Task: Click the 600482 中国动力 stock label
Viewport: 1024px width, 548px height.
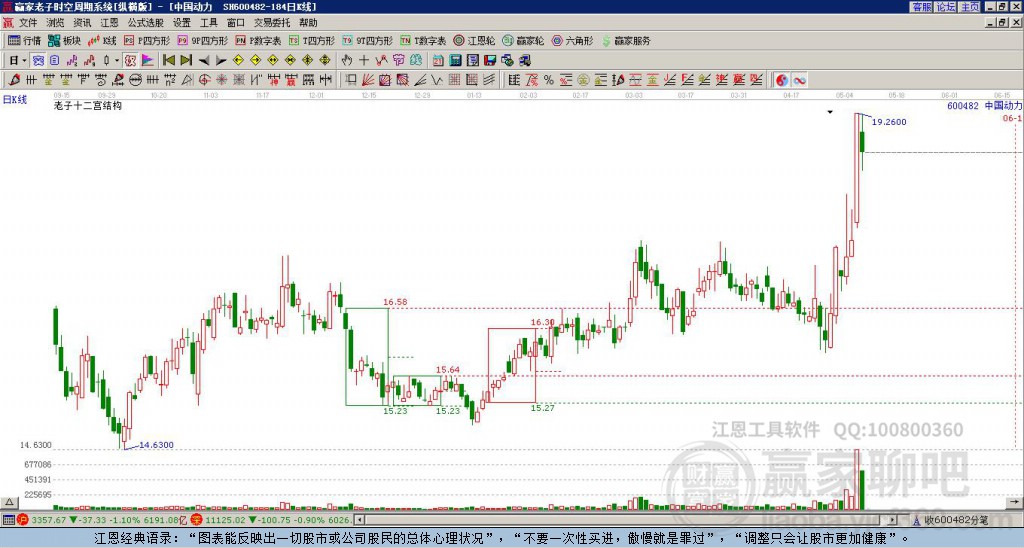Action: [984, 105]
